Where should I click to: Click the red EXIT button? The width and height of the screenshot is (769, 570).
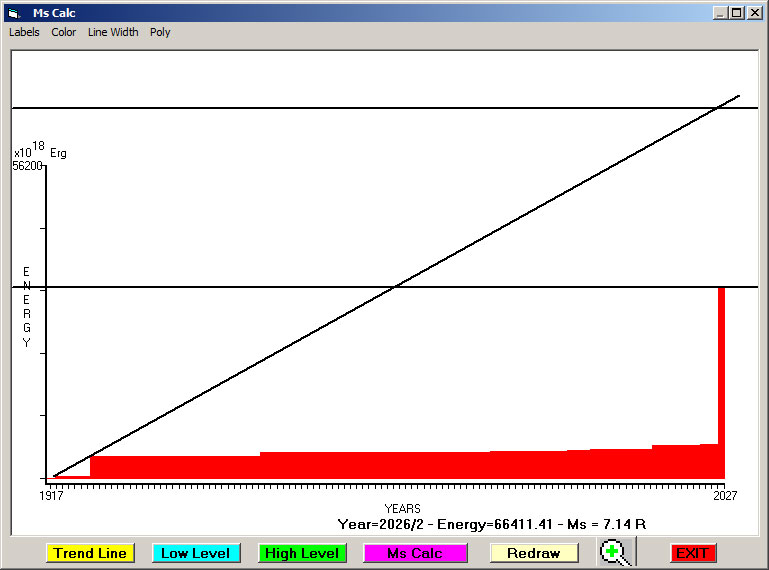(691, 553)
